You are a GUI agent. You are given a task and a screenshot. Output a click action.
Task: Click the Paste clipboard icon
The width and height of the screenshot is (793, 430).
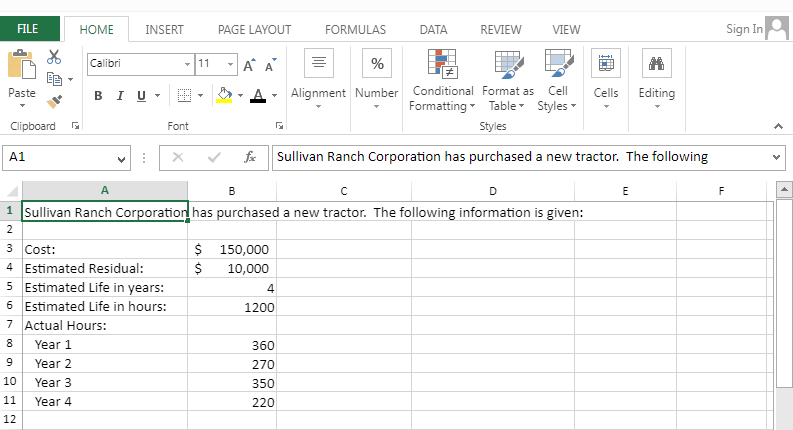click(22, 65)
